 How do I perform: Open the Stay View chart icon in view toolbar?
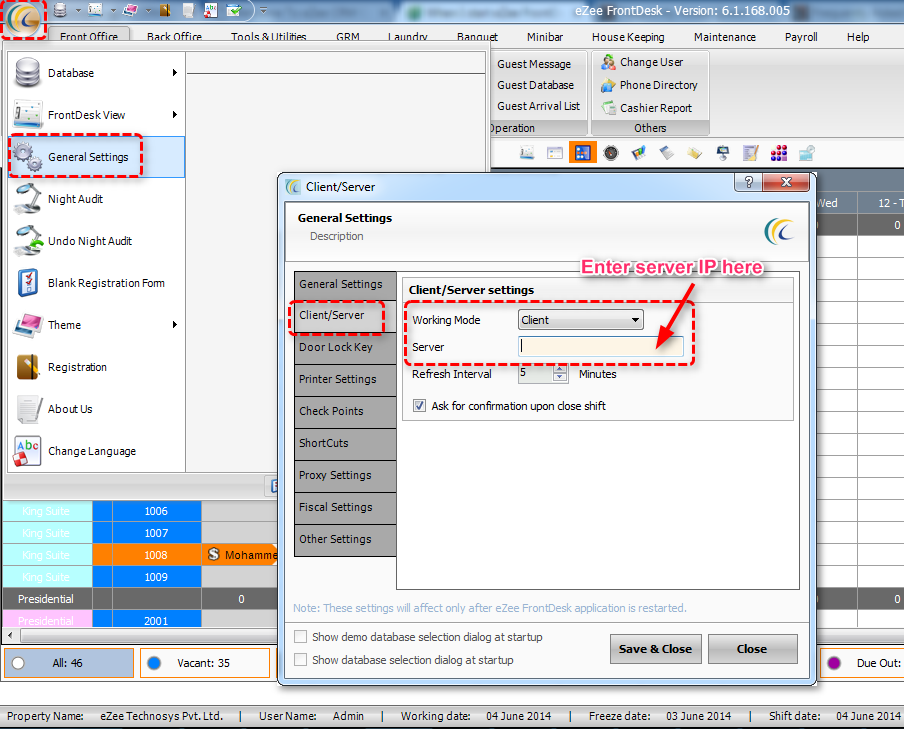click(x=527, y=153)
